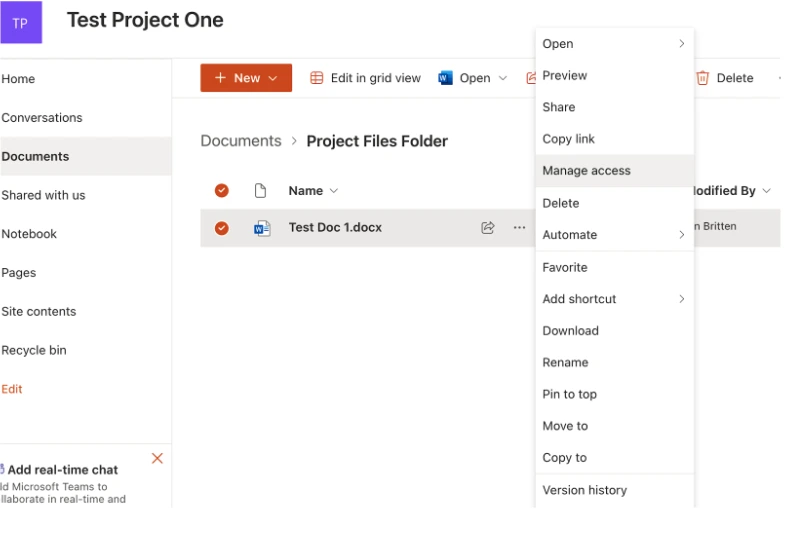The height and width of the screenshot is (534, 787).
Task: Click the share icon on Test Doc 1.docx
Action: pyautogui.click(x=488, y=228)
